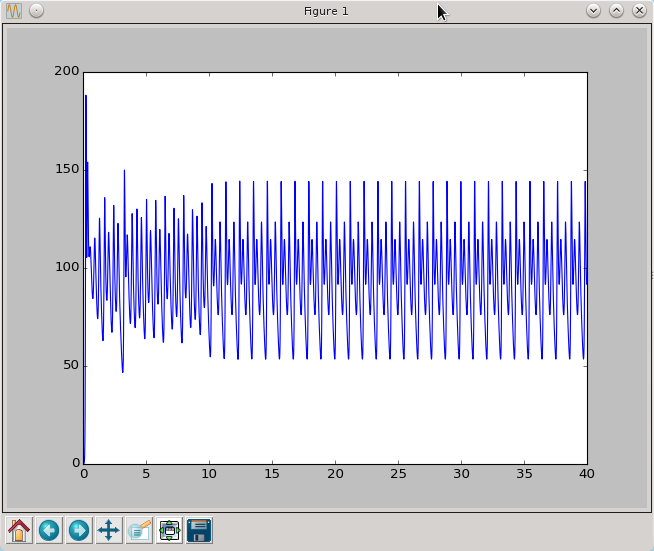Close the Figure 1 window

[x=639, y=11]
